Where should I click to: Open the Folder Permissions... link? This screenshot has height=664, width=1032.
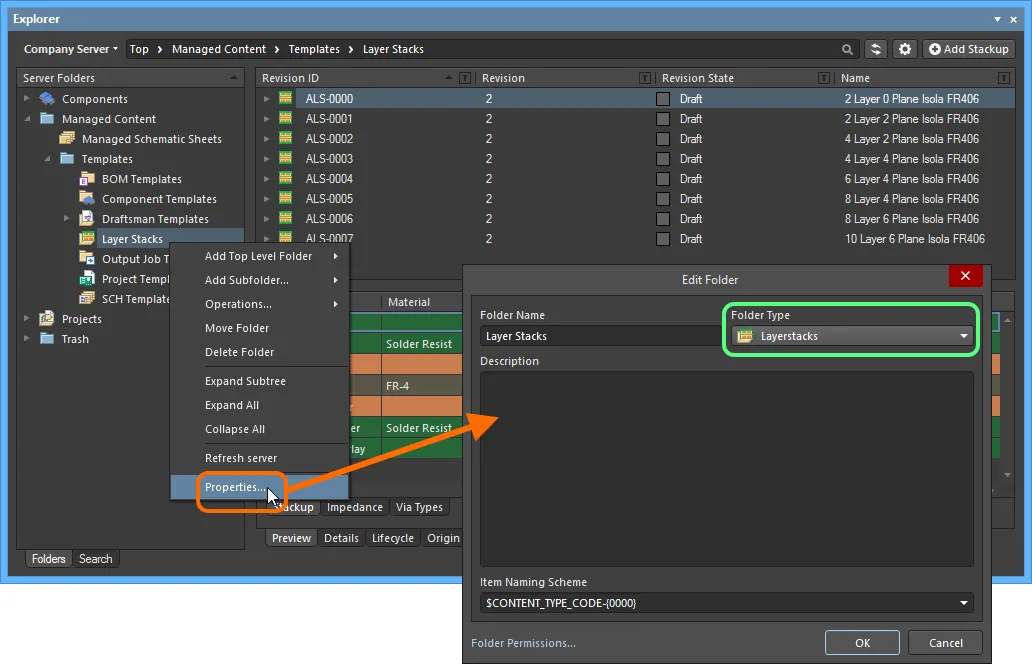pyautogui.click(x=523, y=643)
